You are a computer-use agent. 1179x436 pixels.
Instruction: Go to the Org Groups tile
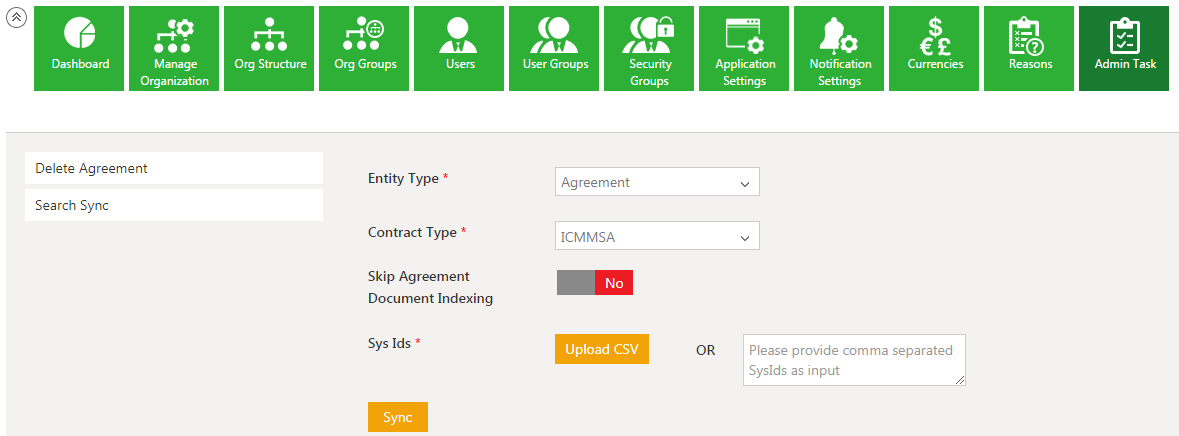[x=365, y=48]
